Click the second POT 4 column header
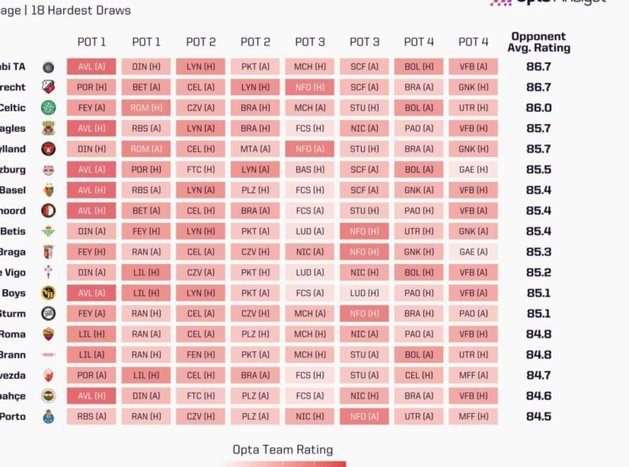 tap(473, 42)
